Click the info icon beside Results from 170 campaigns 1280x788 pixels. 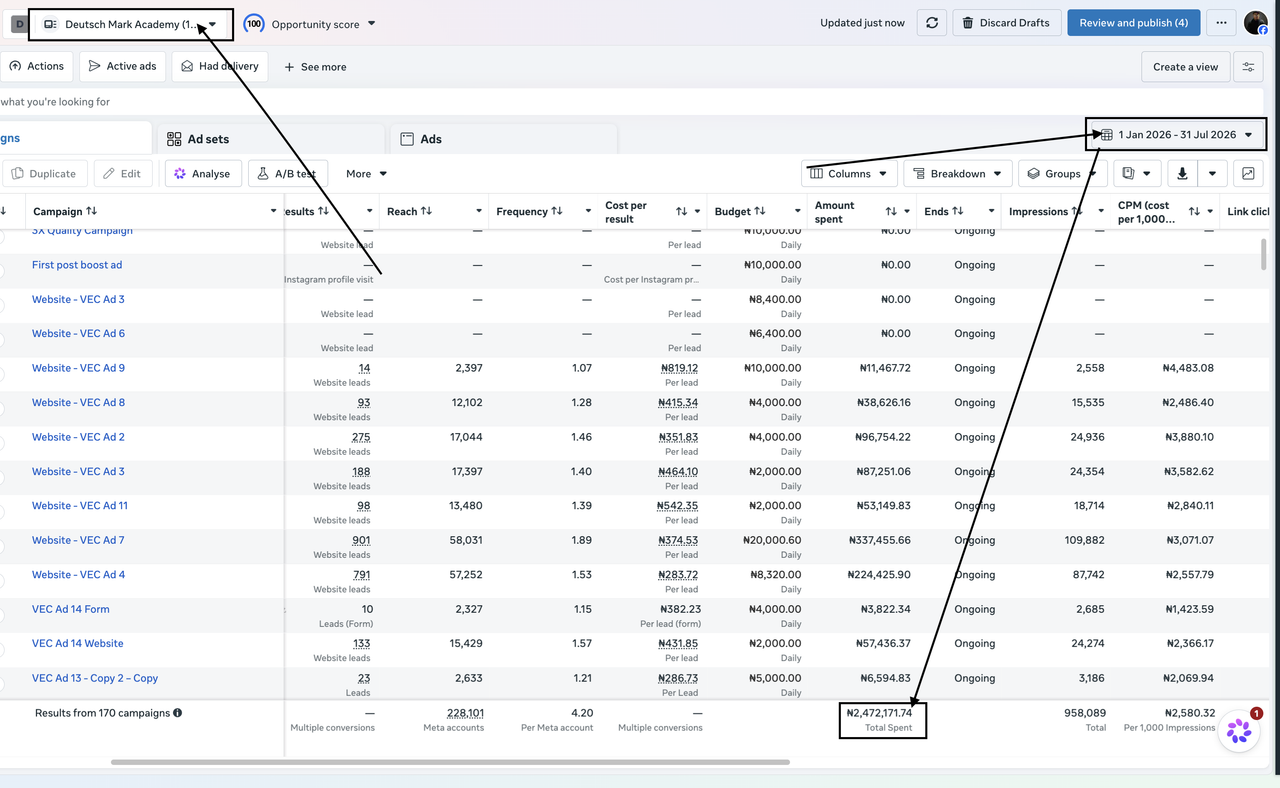click(178, 713)
